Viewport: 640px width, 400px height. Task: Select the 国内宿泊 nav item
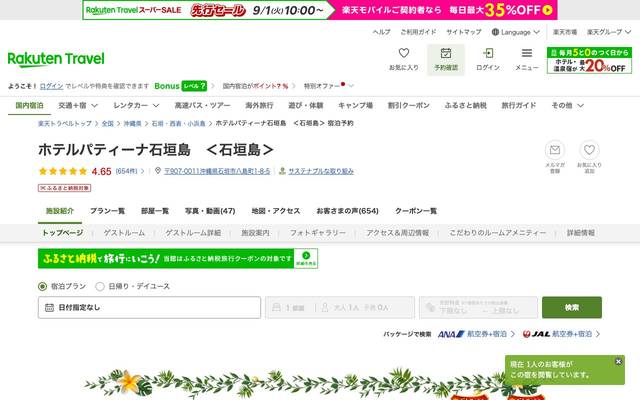click(x=29, y=105)
